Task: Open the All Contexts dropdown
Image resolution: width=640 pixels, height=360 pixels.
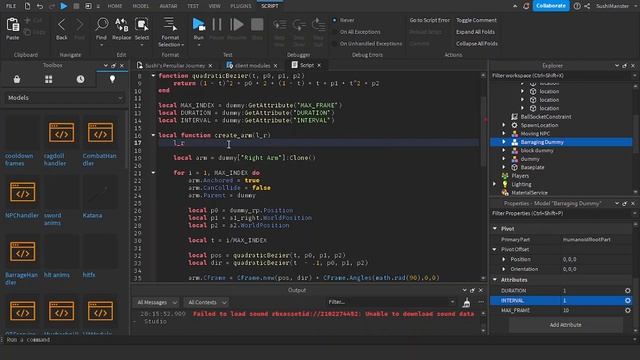Action: [207, 302]
